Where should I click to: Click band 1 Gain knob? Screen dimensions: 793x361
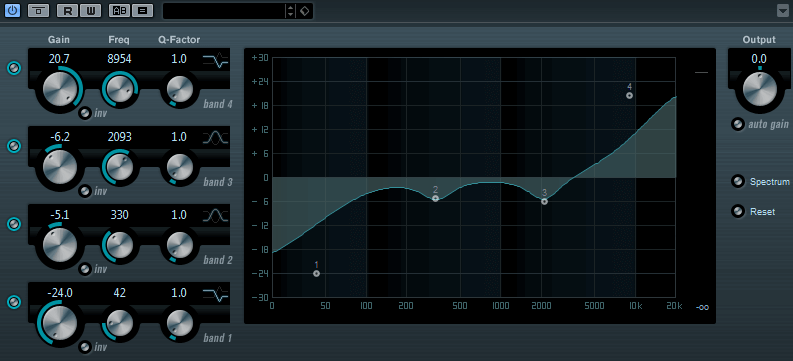tap(60, 322)
